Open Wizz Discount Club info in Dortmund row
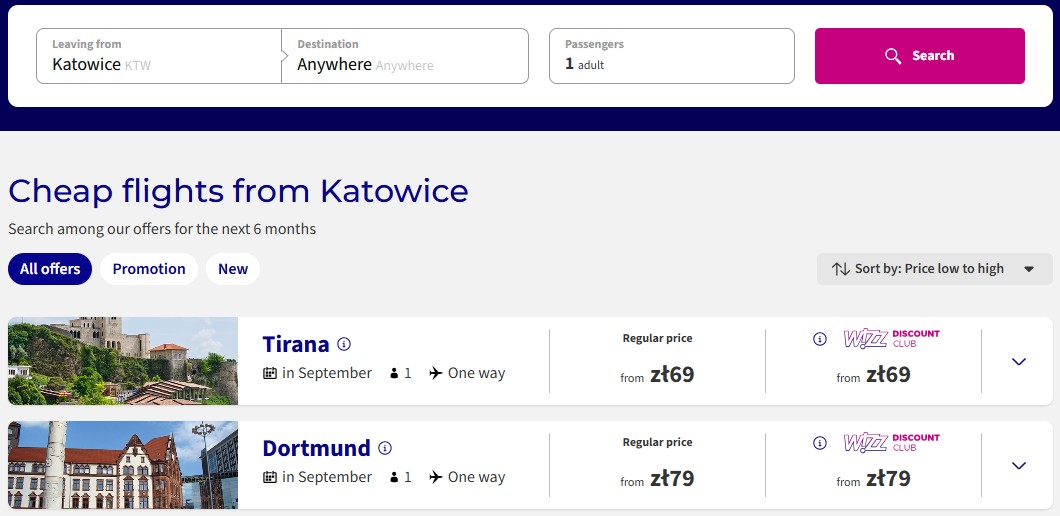The width and height of the screenshot is (1060, 516). click(819, 443)
